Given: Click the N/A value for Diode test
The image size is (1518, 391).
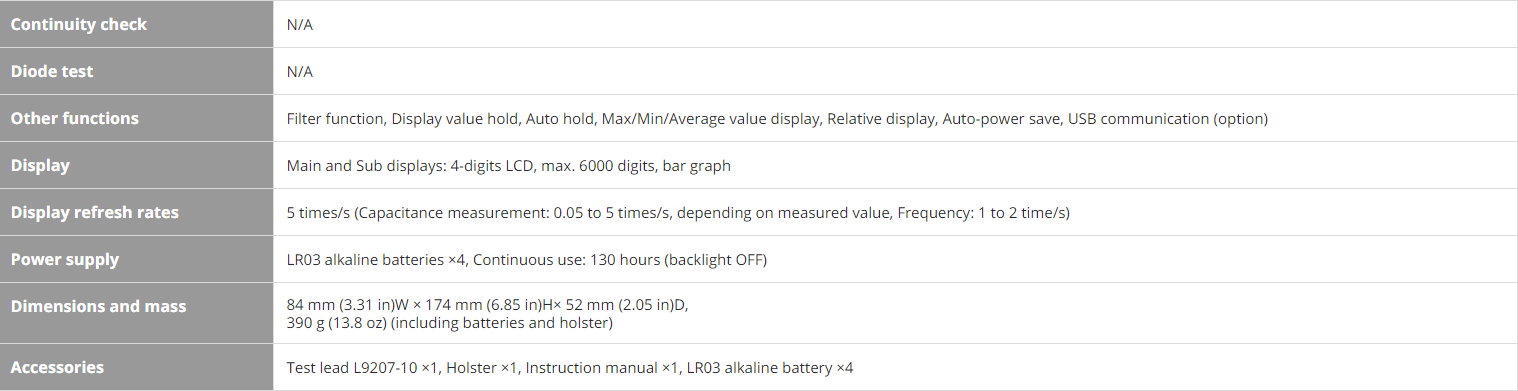Looking at the screenshot, I should 300,71.
